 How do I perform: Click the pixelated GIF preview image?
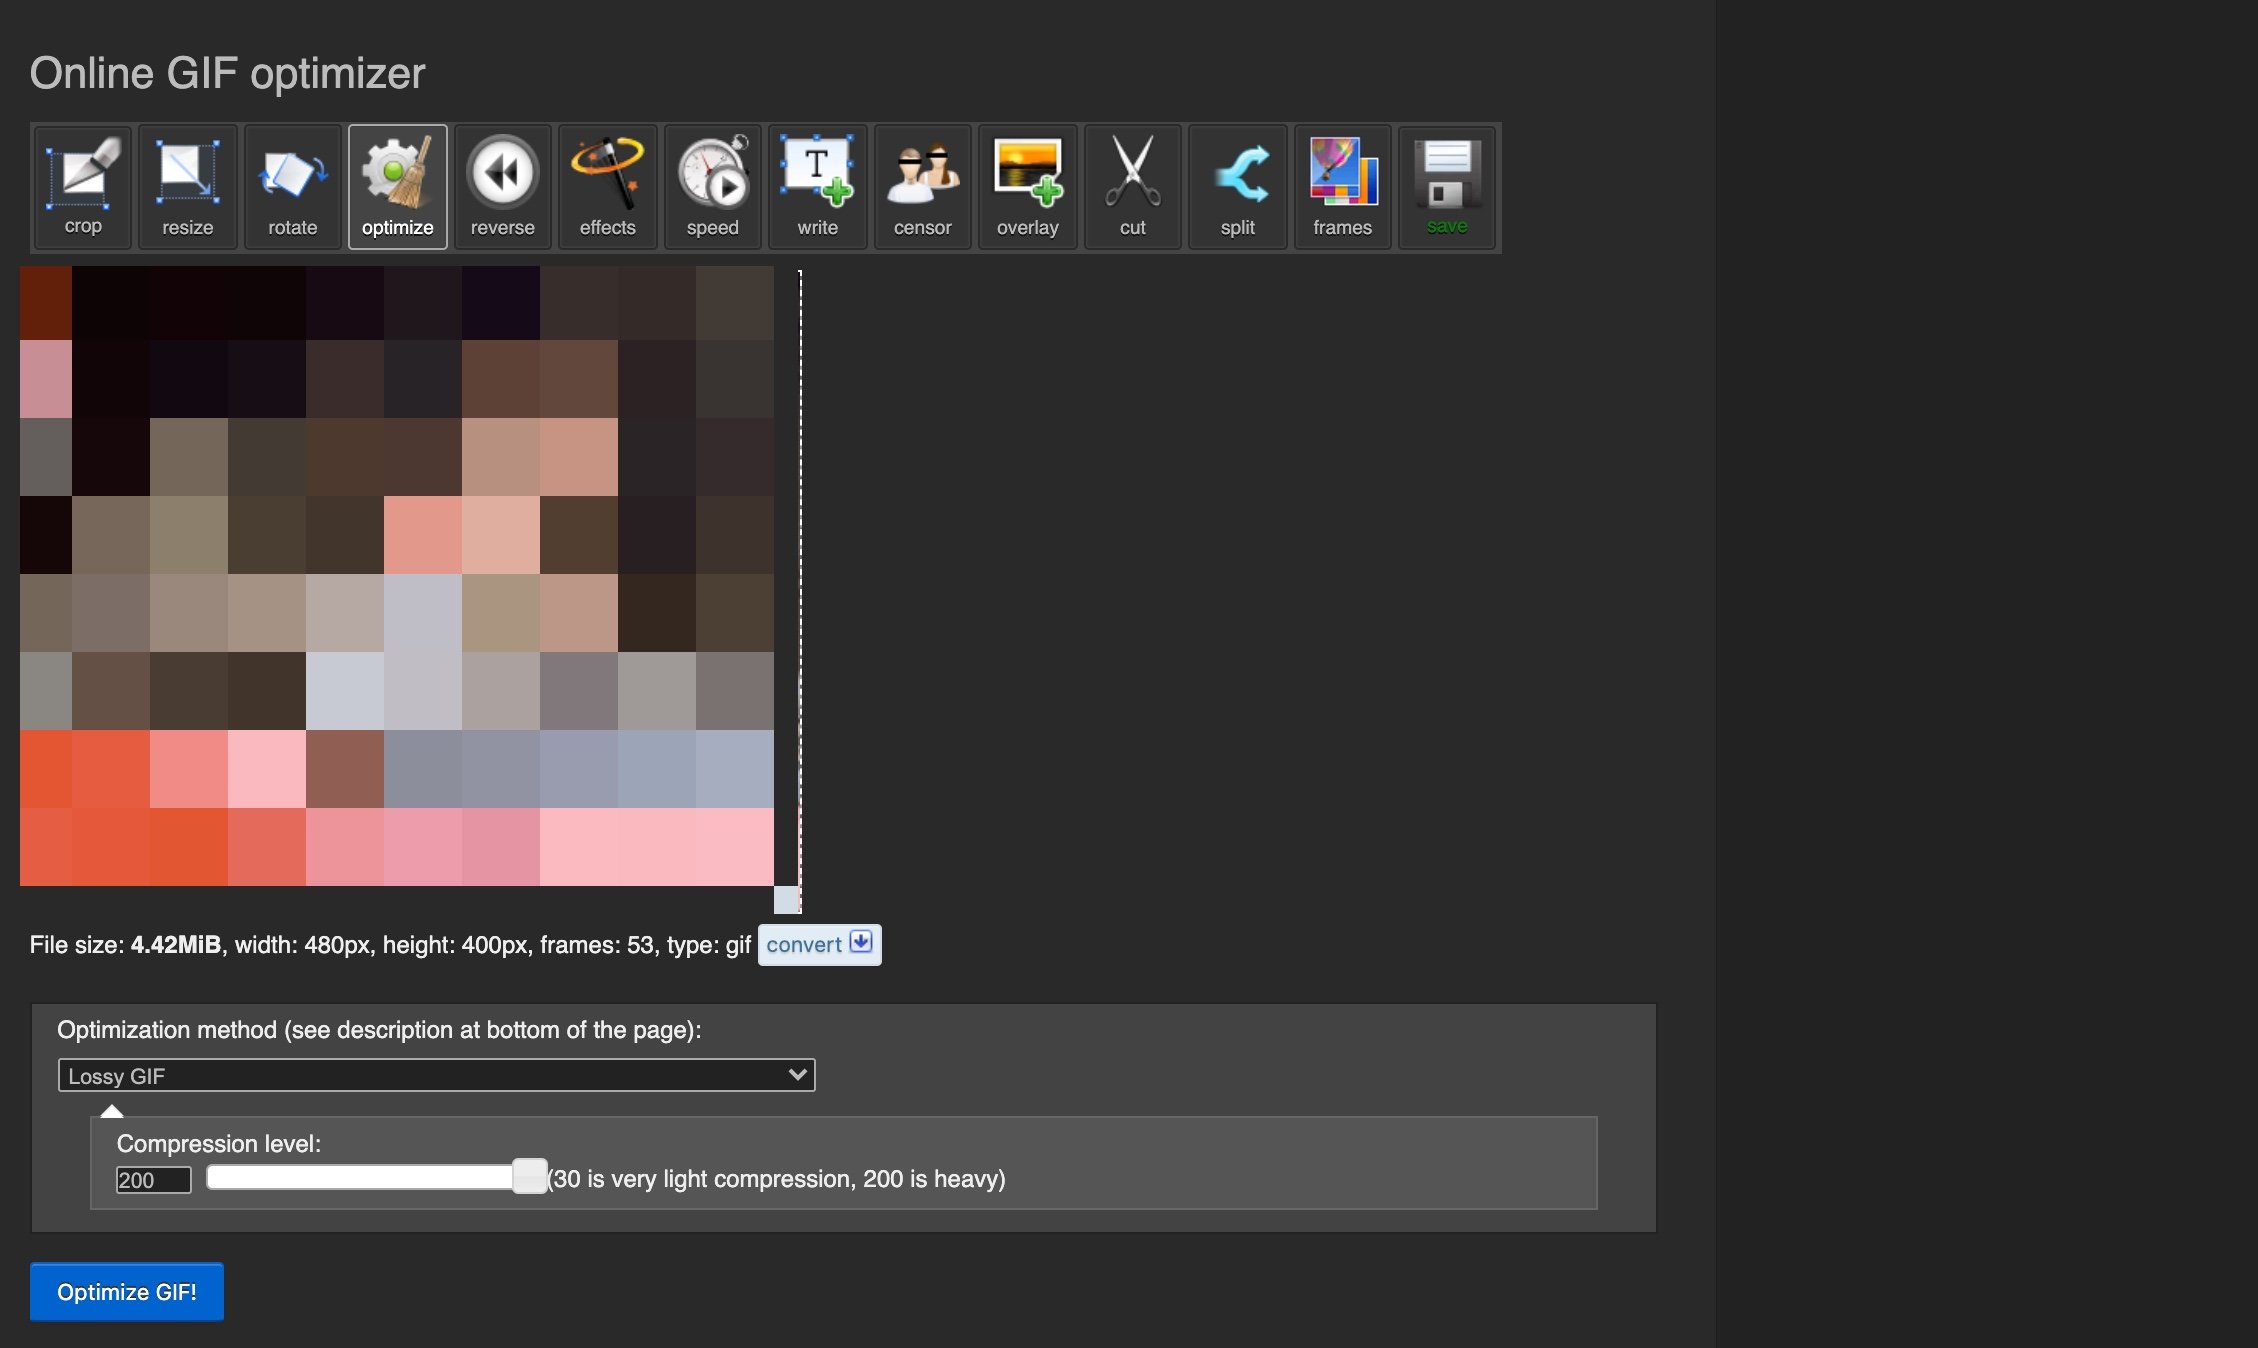397,576
